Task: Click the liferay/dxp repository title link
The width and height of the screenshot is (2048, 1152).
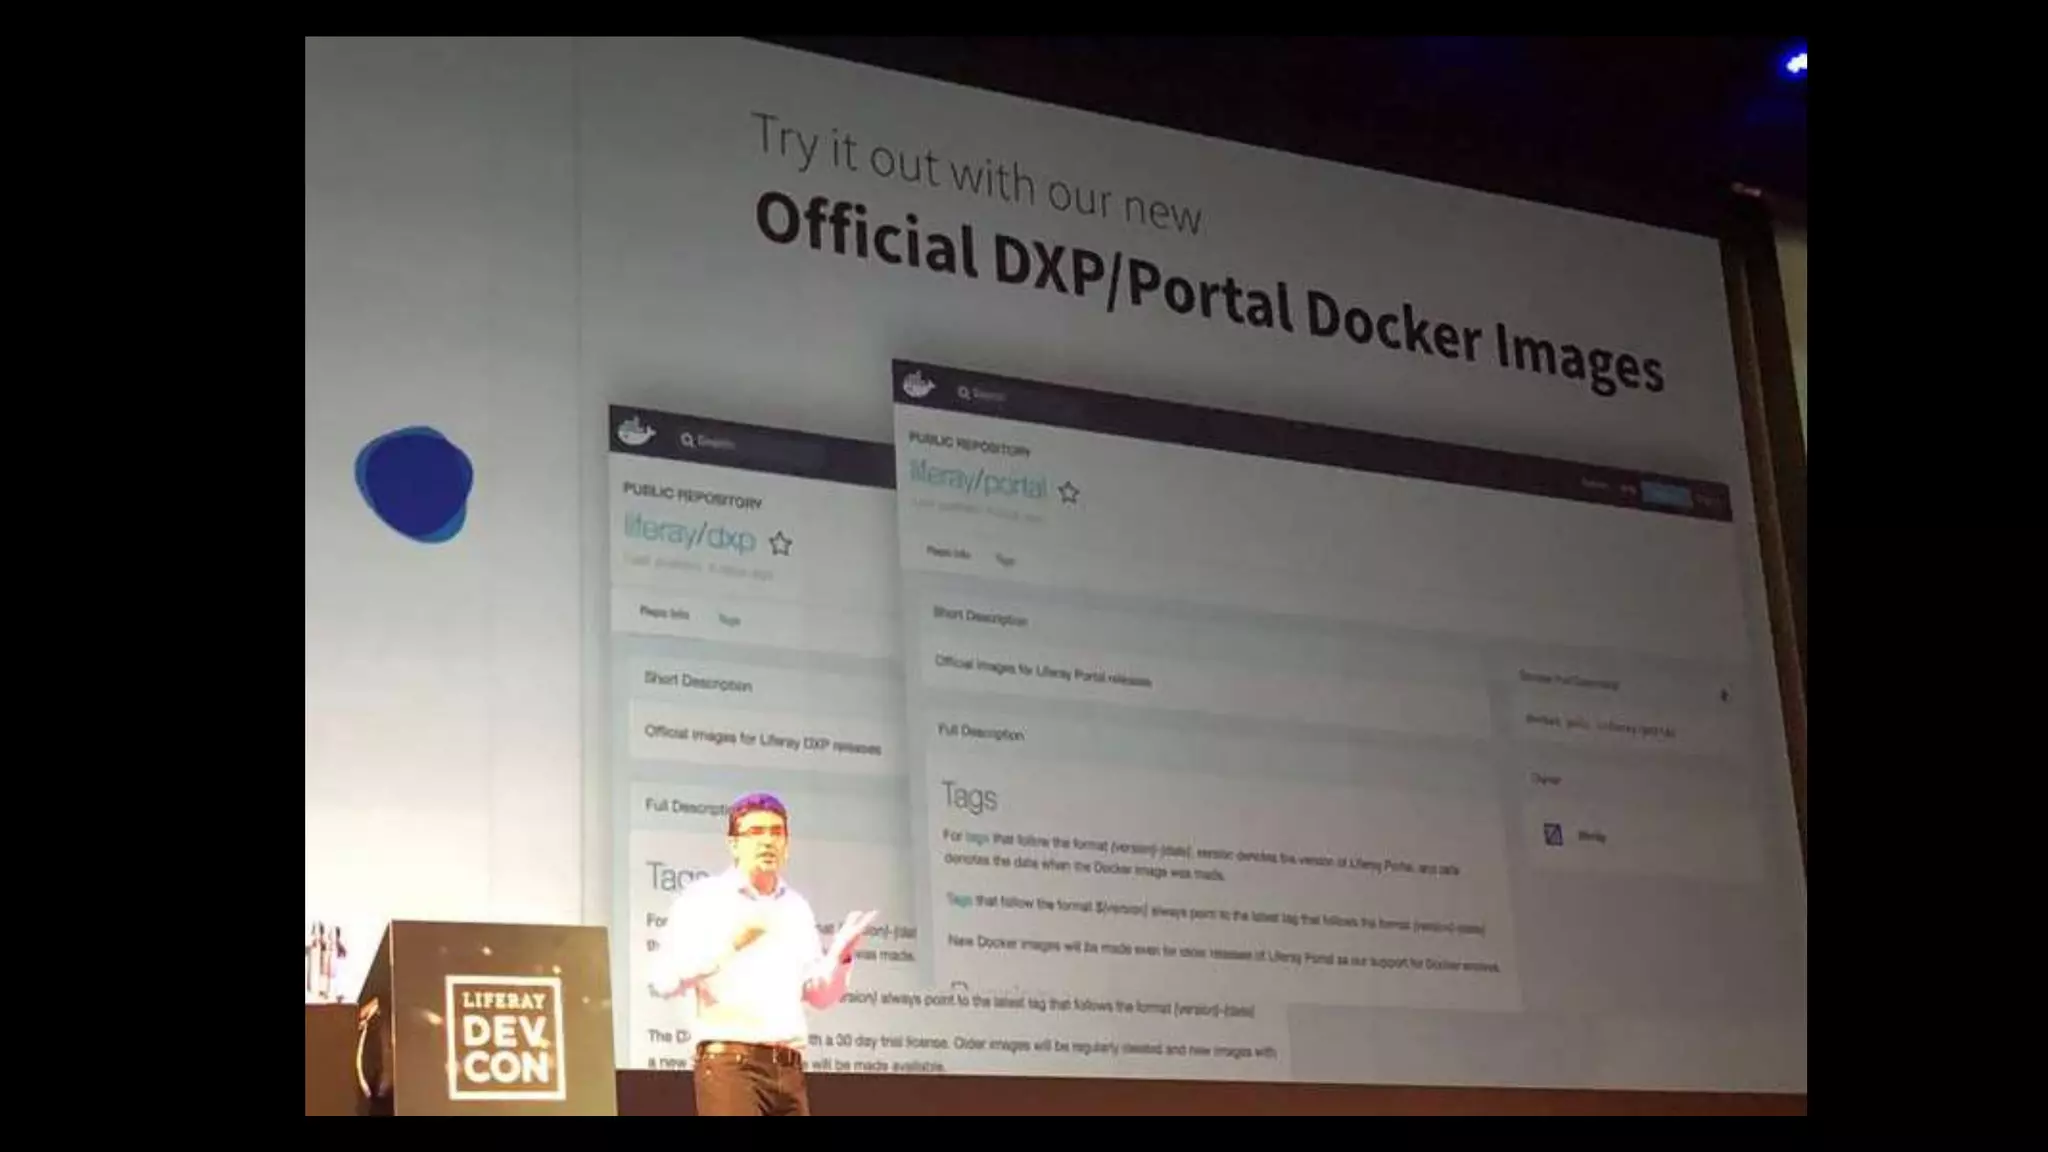Action: tap(689, 534)
